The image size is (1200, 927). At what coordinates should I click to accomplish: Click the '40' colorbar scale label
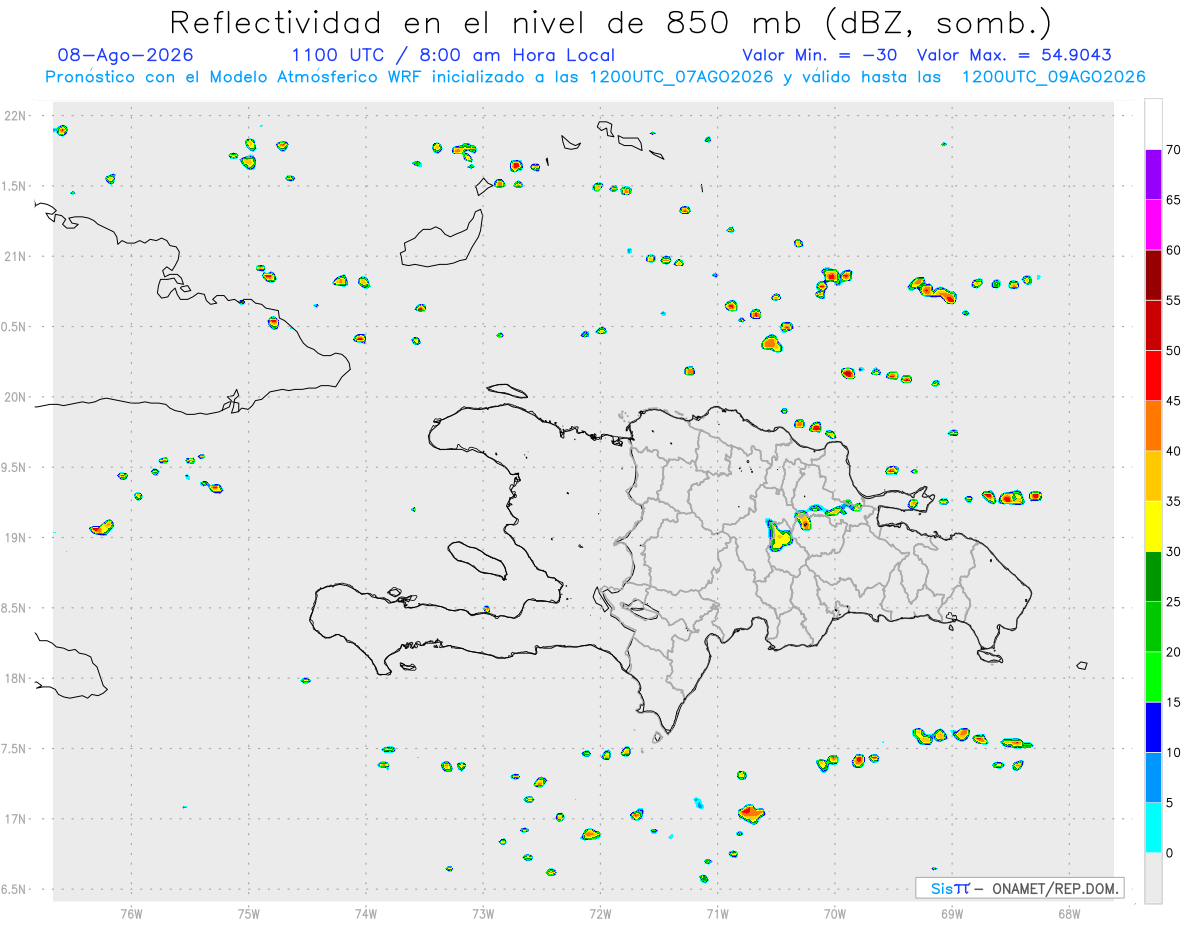point(1174,451)
